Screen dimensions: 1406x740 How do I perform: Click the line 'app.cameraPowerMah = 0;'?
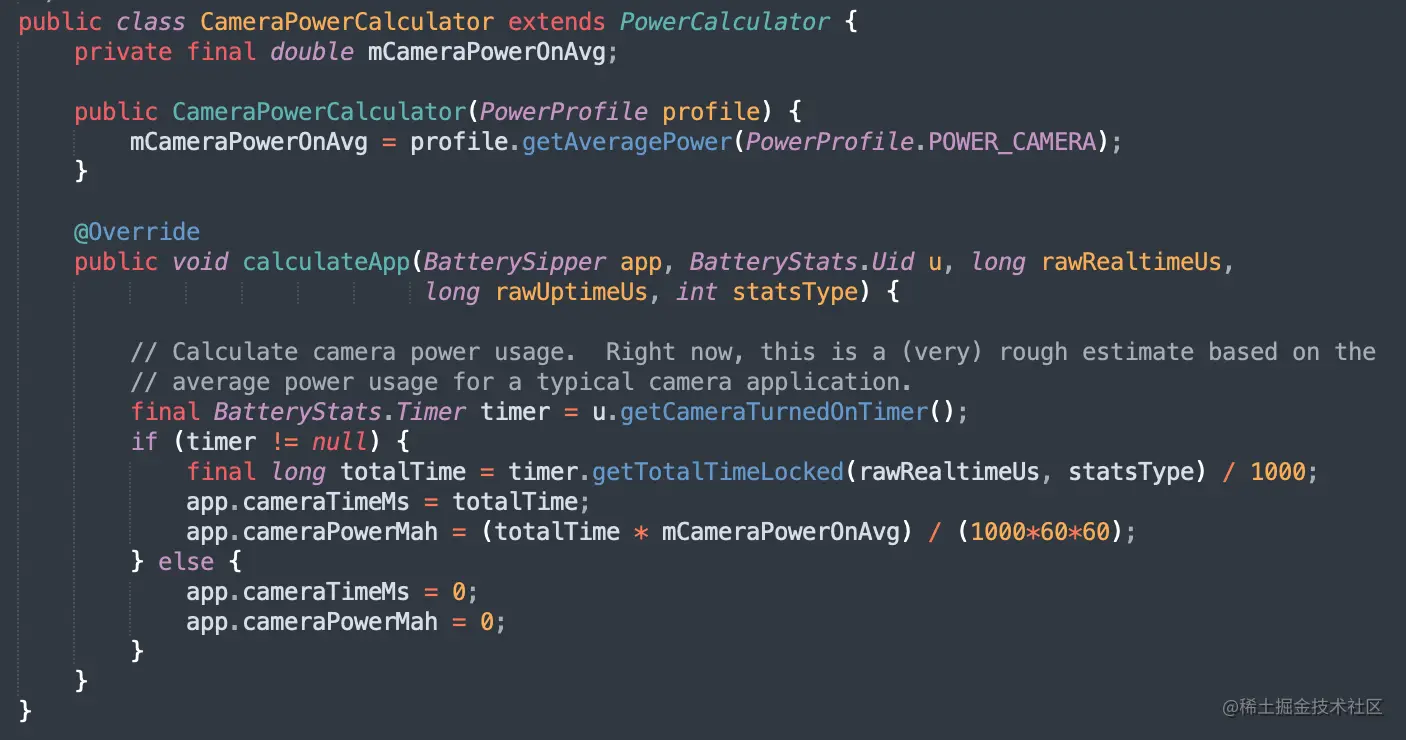pos(347,622)
